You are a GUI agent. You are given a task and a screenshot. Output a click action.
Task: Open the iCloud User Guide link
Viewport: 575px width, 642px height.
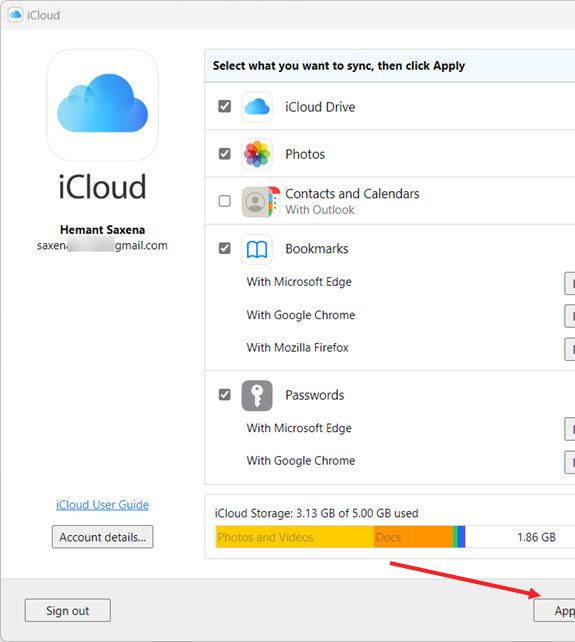102,504
